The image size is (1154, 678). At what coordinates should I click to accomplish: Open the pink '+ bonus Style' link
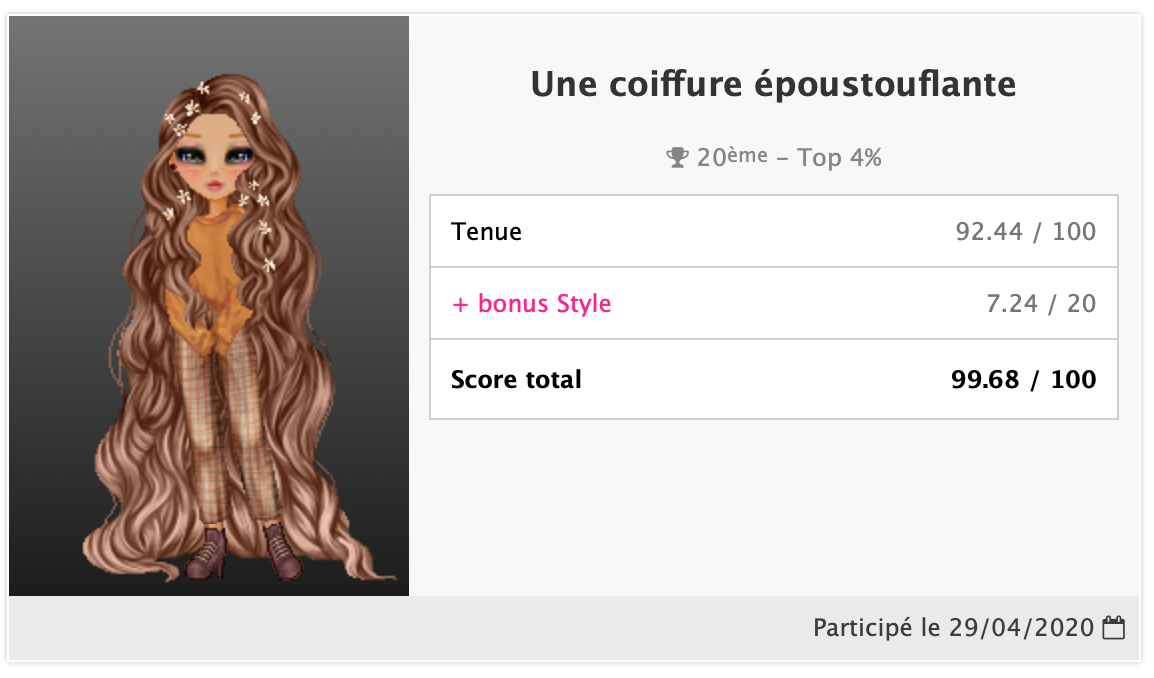[x=531, y=303]
